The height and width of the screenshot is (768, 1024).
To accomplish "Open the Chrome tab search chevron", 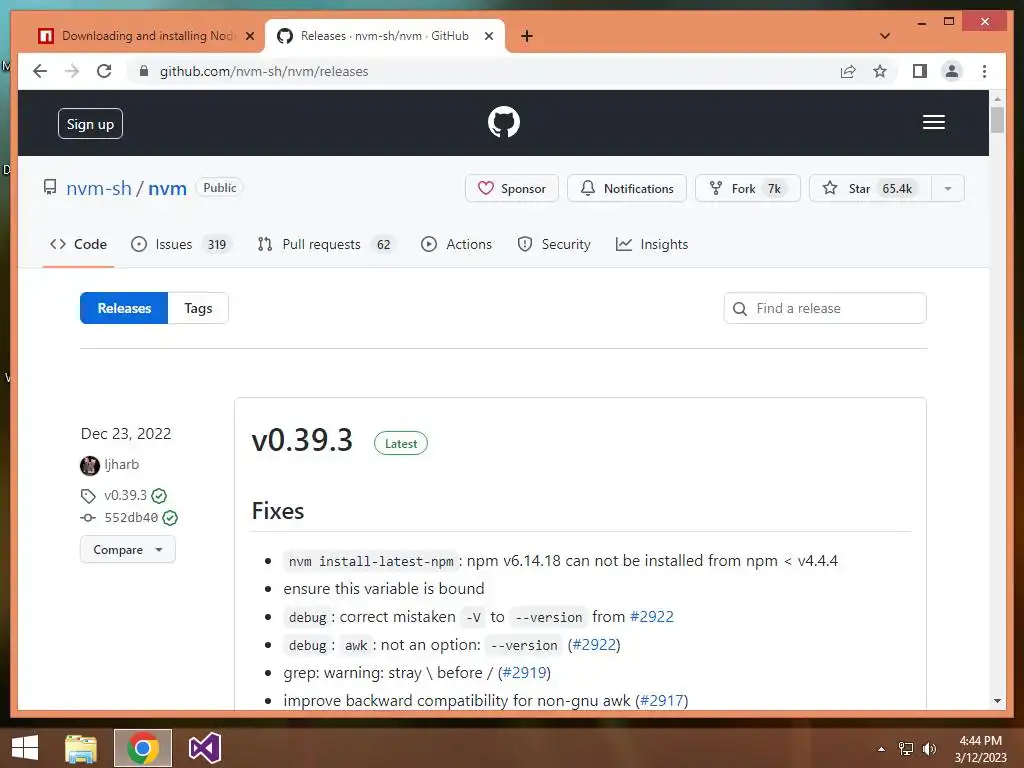I will (884, 36).
